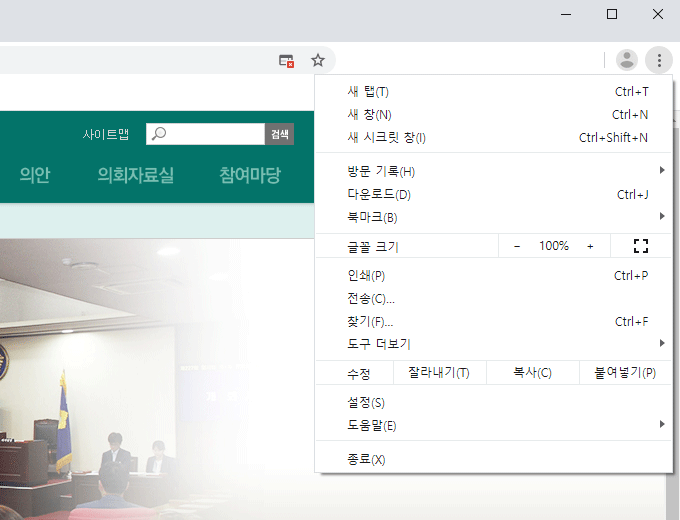Click the magnifier icon in site search
Viewport: 680px width, 520px height.
click(x=159, y=134)
